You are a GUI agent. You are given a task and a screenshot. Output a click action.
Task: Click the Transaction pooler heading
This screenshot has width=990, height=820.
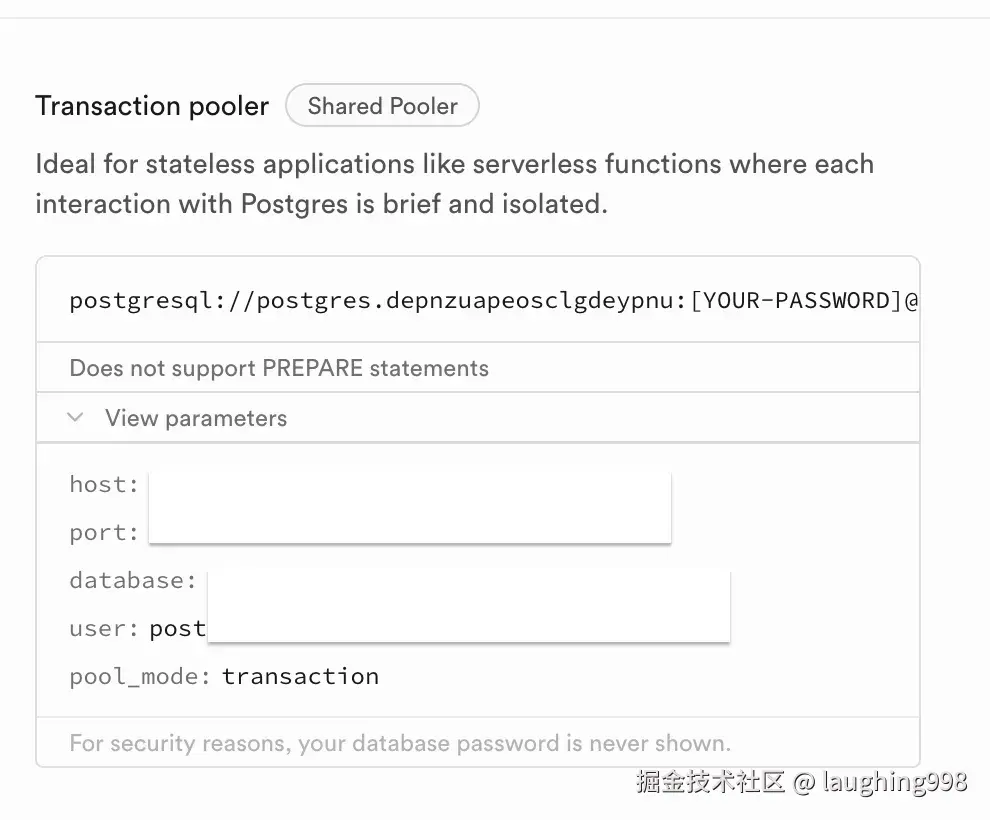(152, 106)
